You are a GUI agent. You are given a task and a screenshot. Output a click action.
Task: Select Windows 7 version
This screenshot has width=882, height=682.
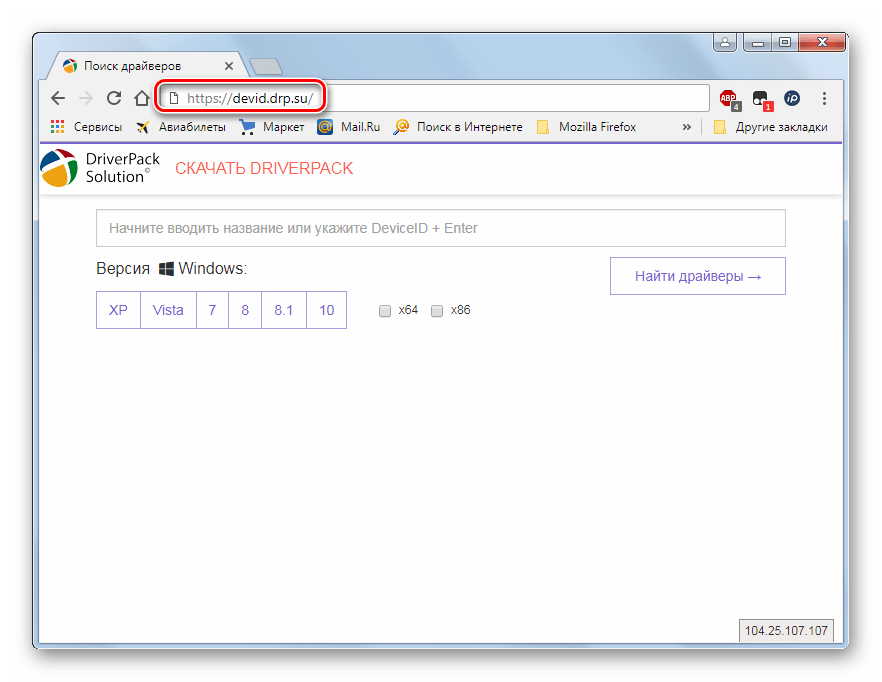coord(212,310)
